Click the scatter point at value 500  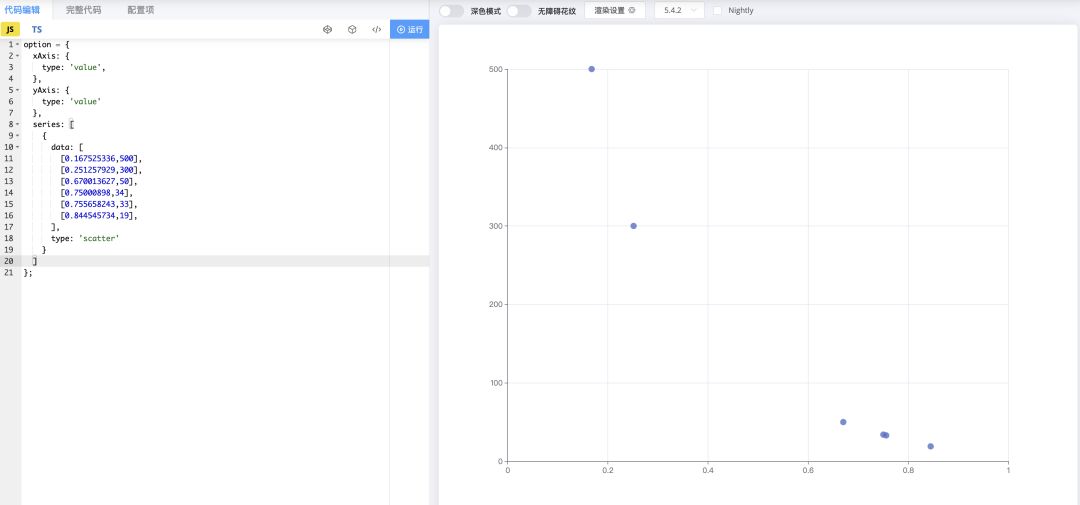[591, 69]
